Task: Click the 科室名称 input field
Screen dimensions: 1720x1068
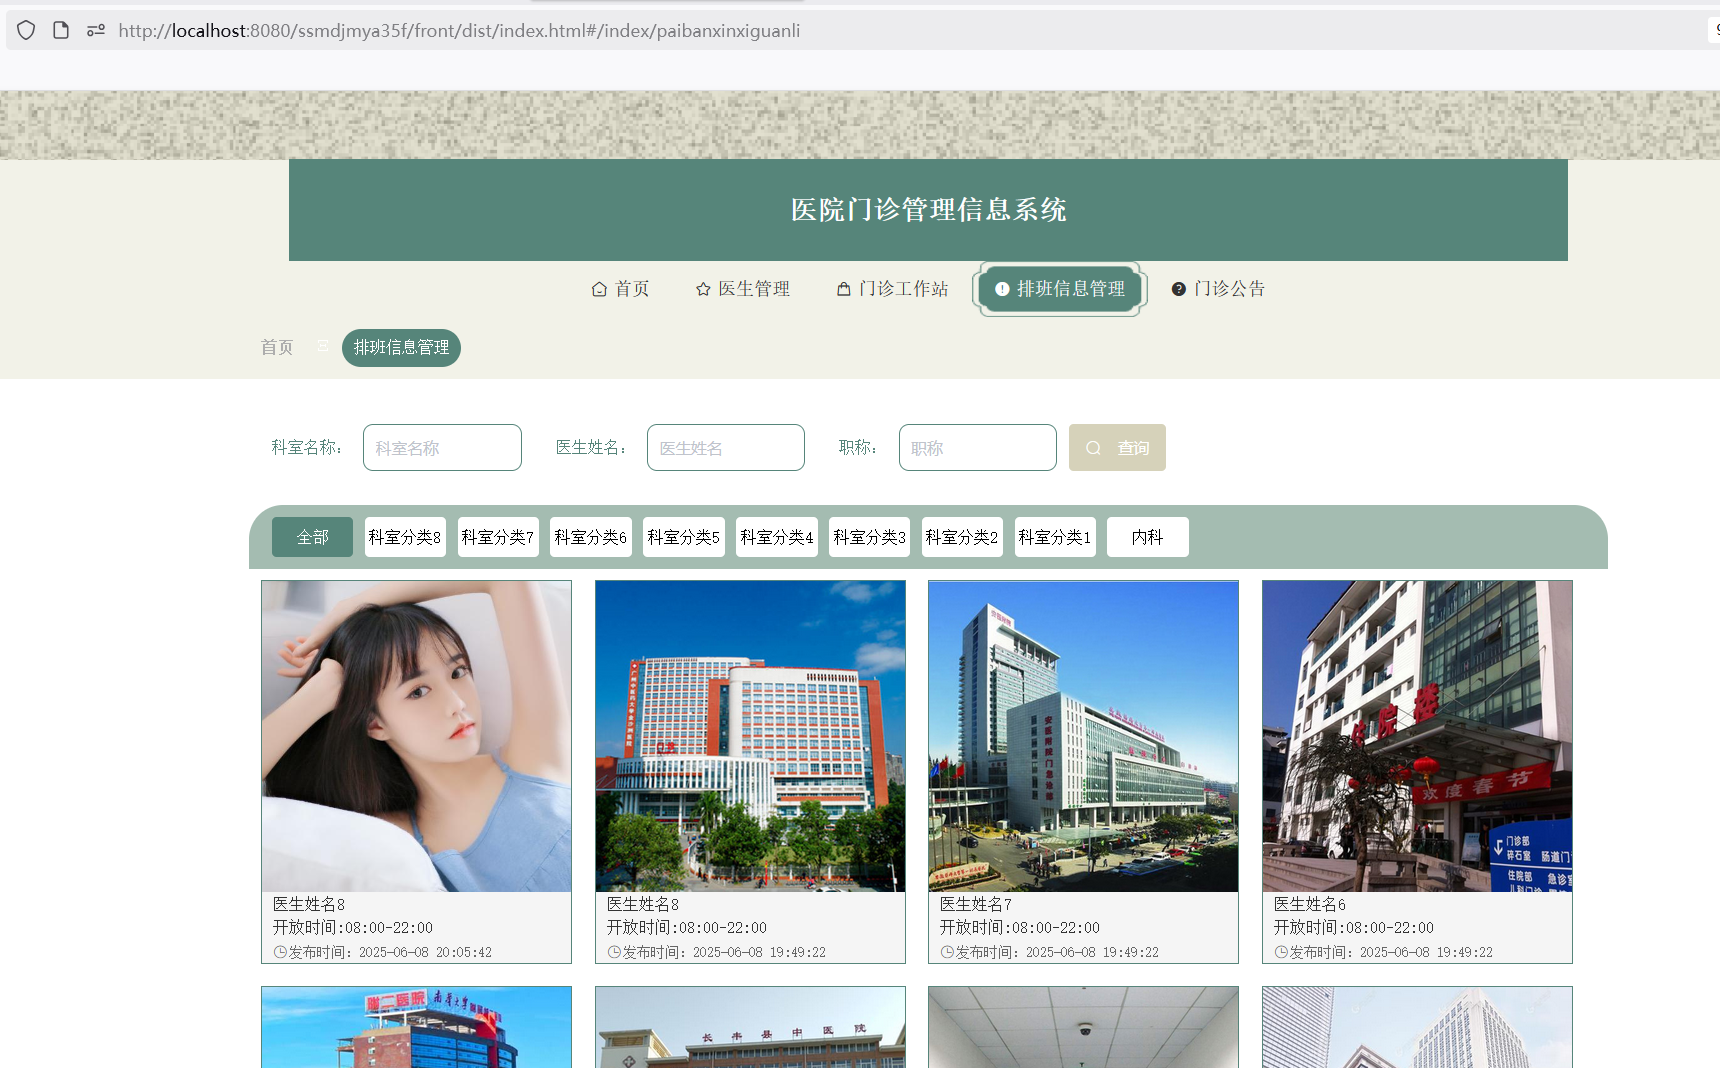Action: (x=442, y=448)
